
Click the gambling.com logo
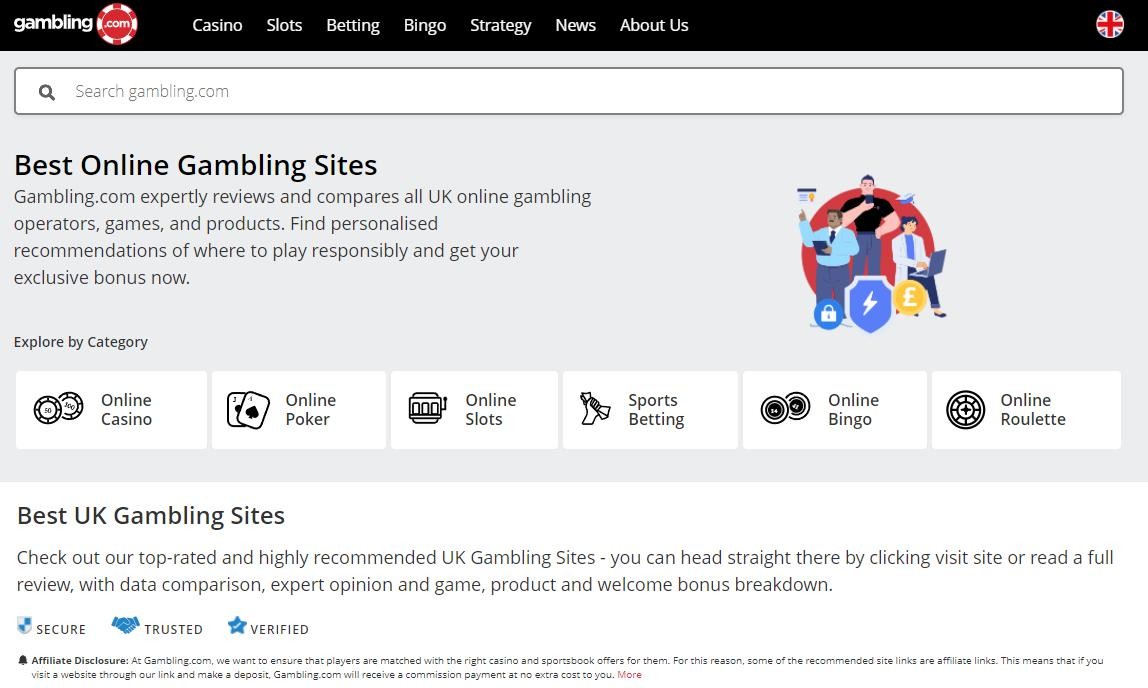(75, 24)
